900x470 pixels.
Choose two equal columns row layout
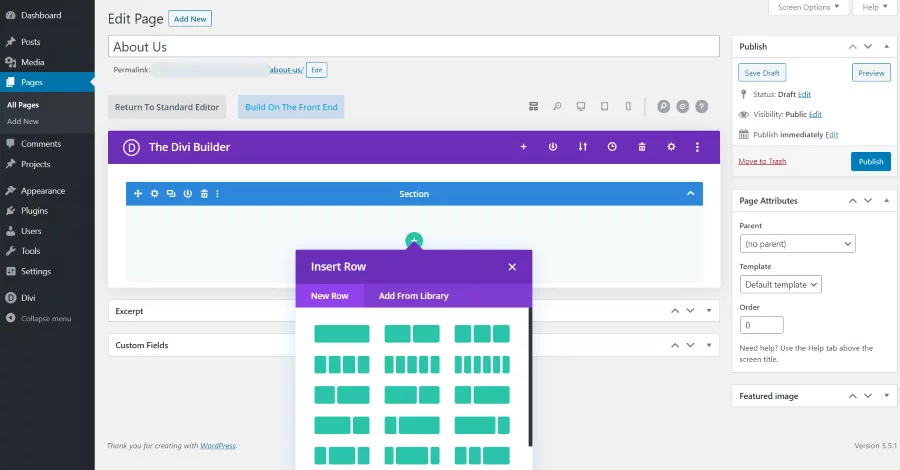(x=412, y=334)
